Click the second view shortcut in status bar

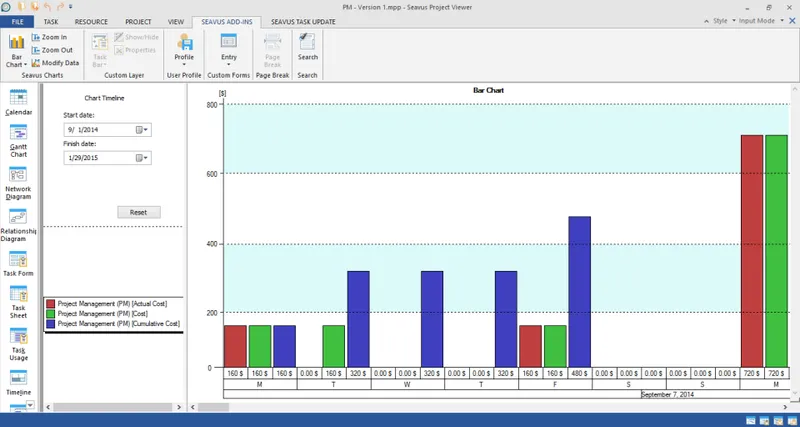coord(764,420)
